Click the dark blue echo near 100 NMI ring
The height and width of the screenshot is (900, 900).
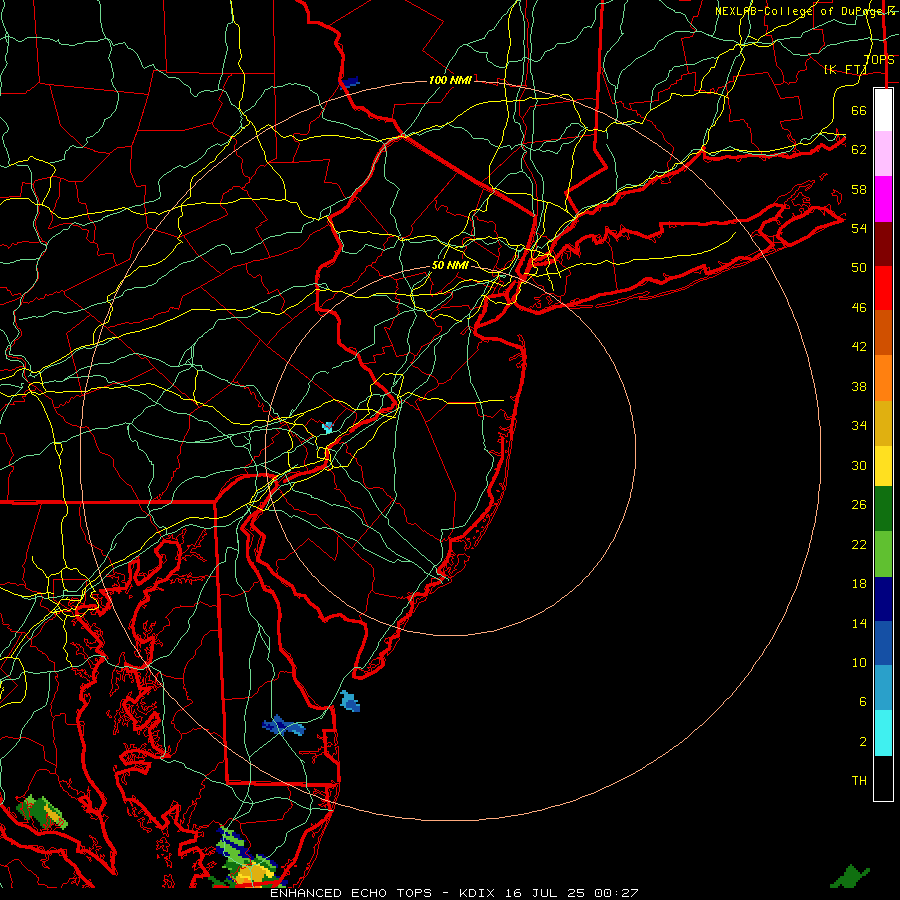tap(350, 82)
